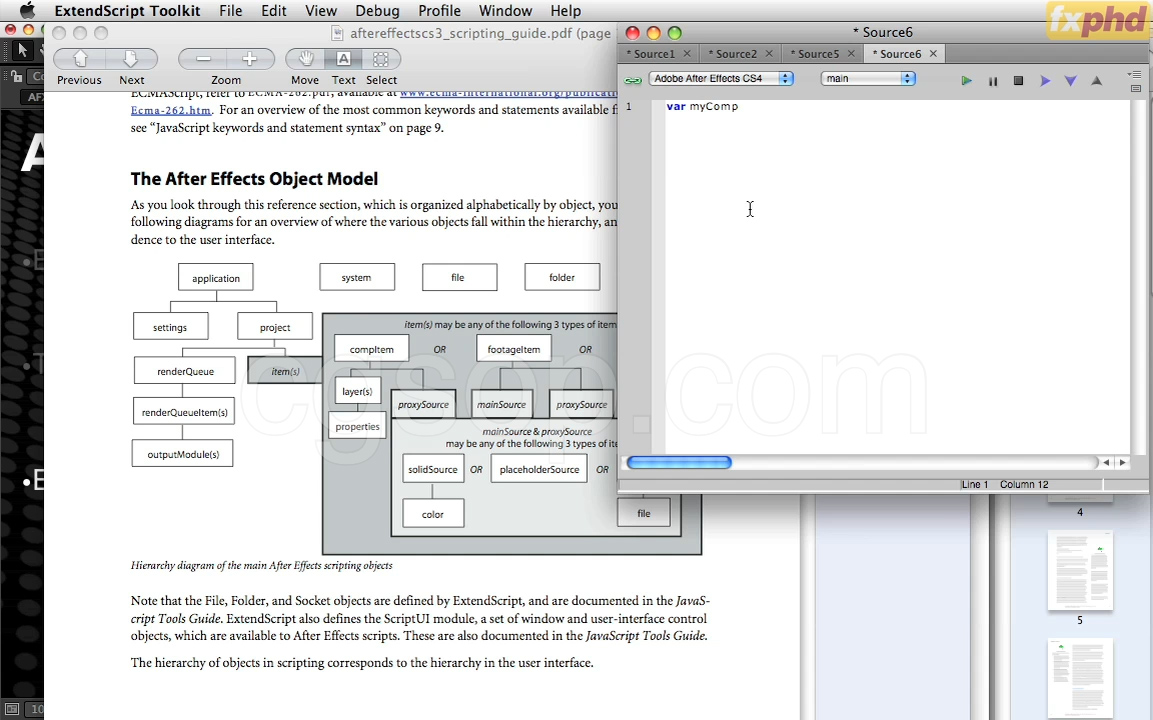Run the script with the green play button

tap(966, 80)
